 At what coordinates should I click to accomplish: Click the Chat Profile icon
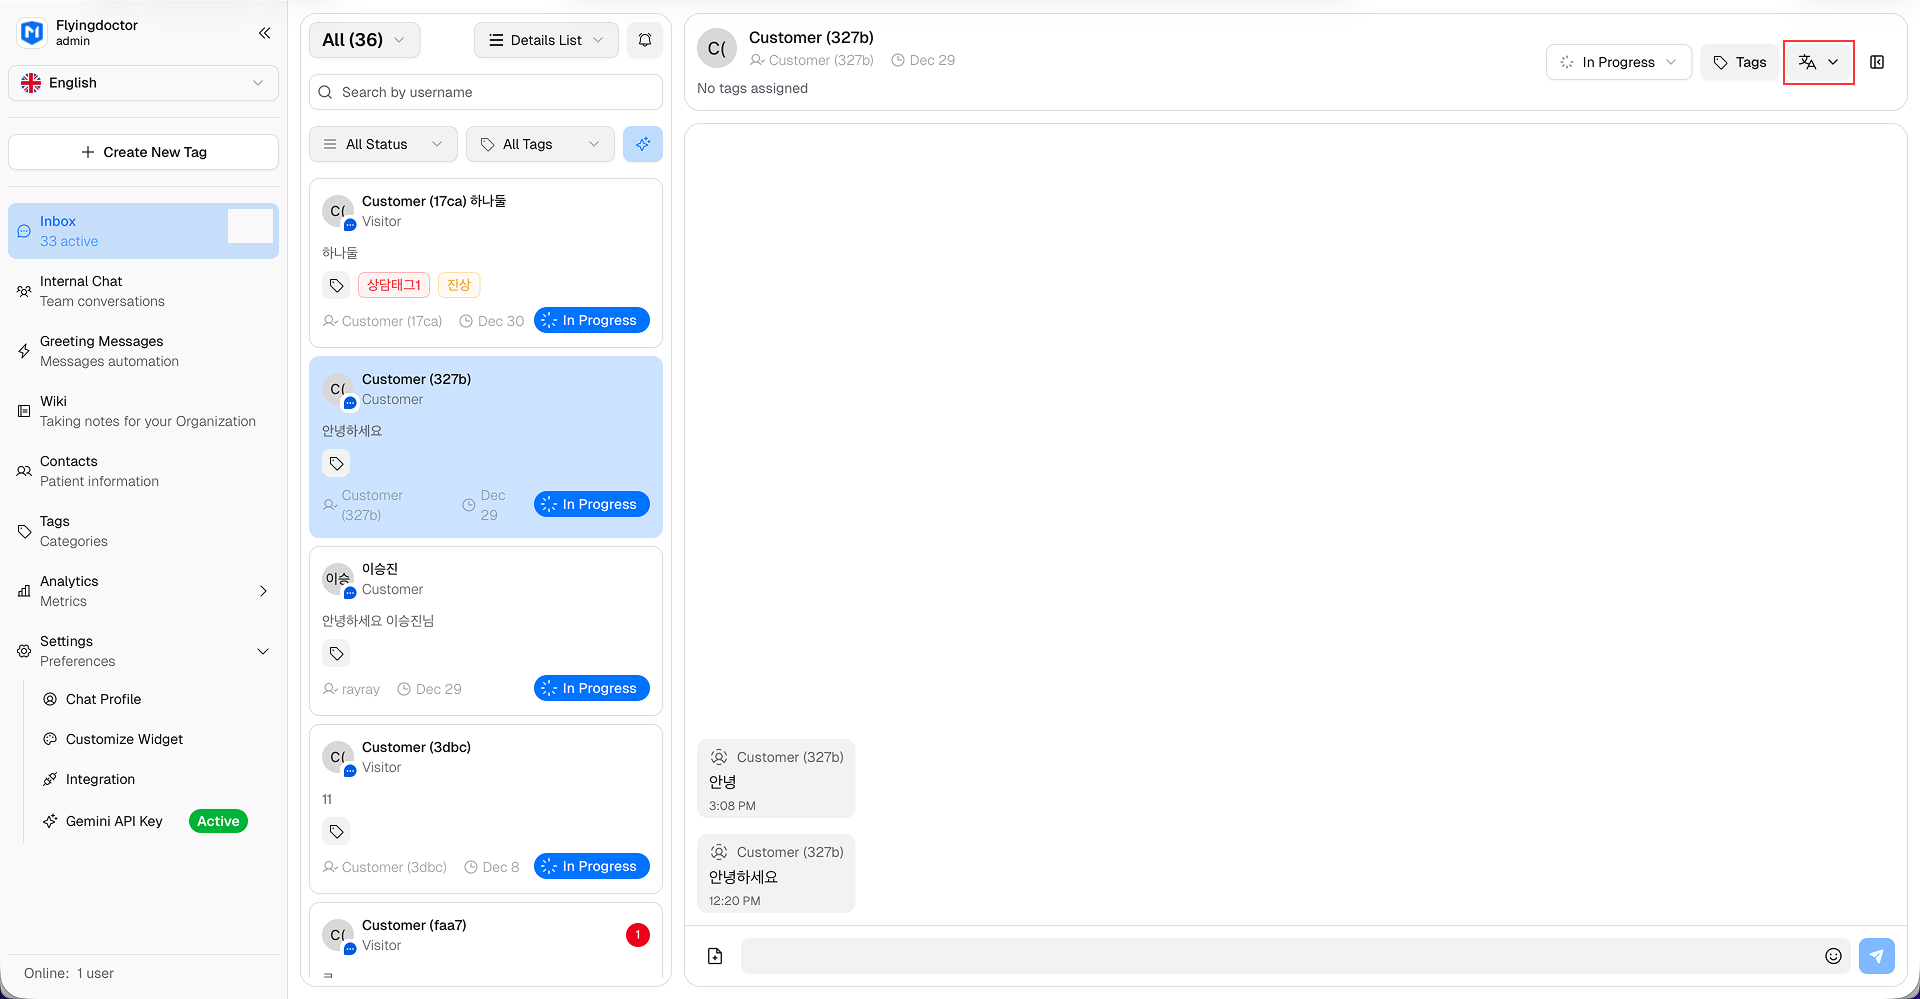pyautogui.click(x=50, y=699)
